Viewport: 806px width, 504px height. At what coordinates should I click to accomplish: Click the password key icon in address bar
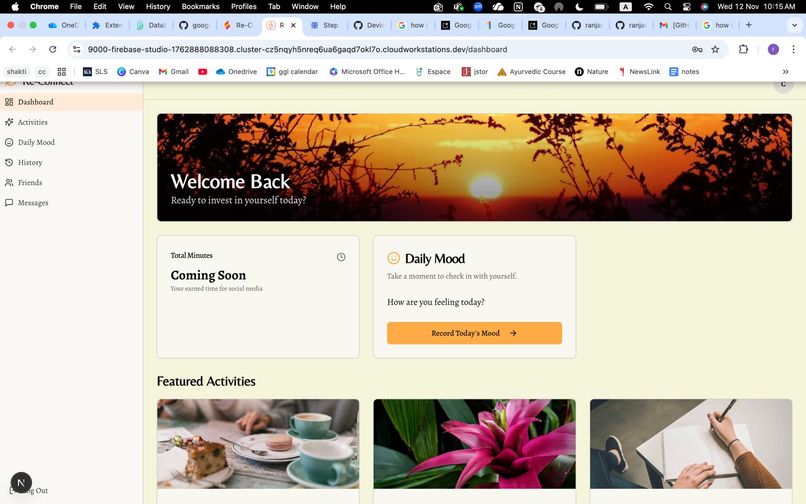(697, 49)
